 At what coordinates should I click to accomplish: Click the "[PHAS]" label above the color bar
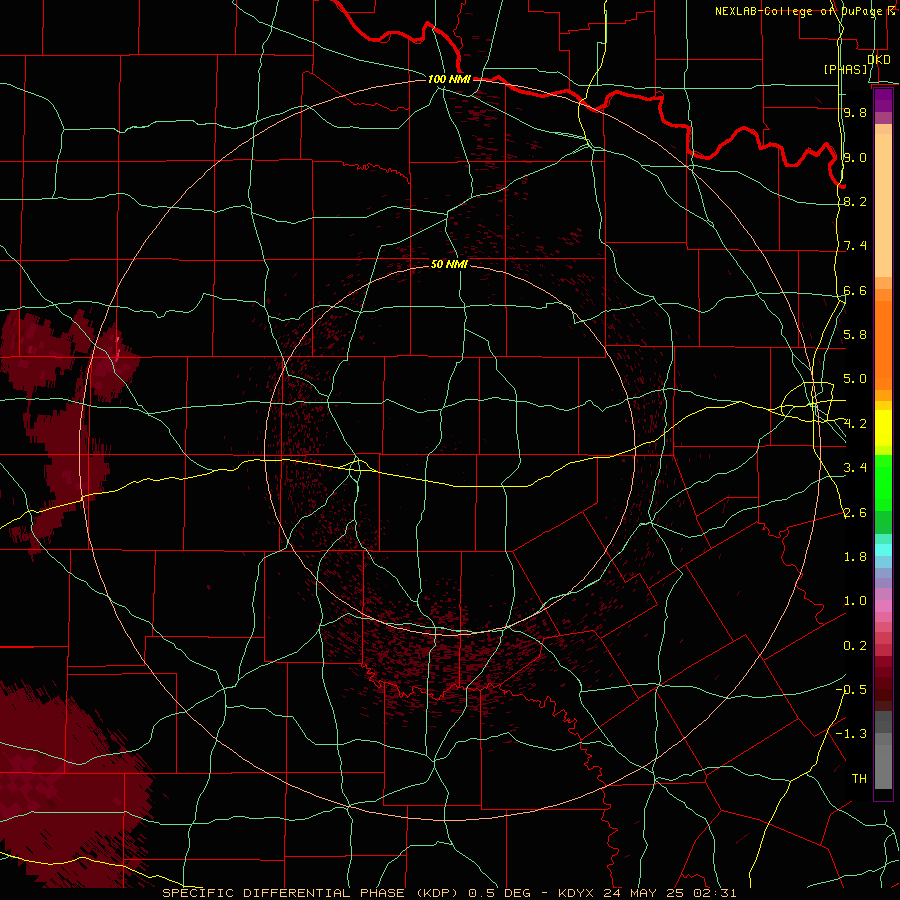(845, 69)
